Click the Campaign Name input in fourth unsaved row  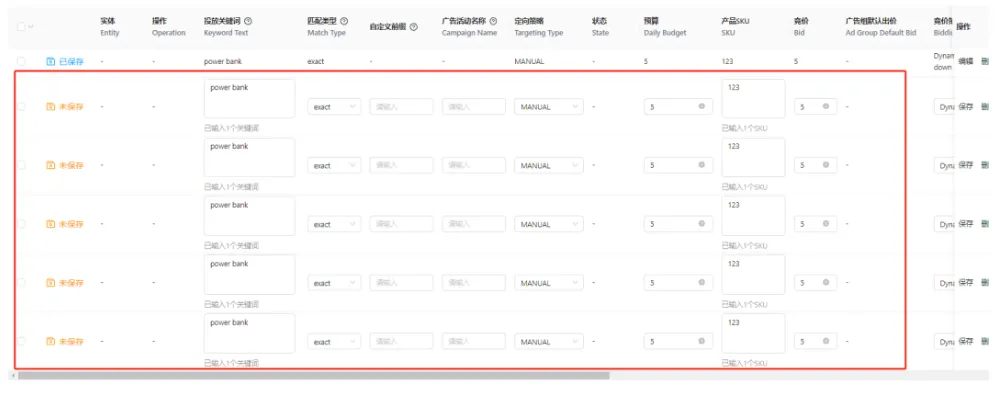(x=474, y=283)
